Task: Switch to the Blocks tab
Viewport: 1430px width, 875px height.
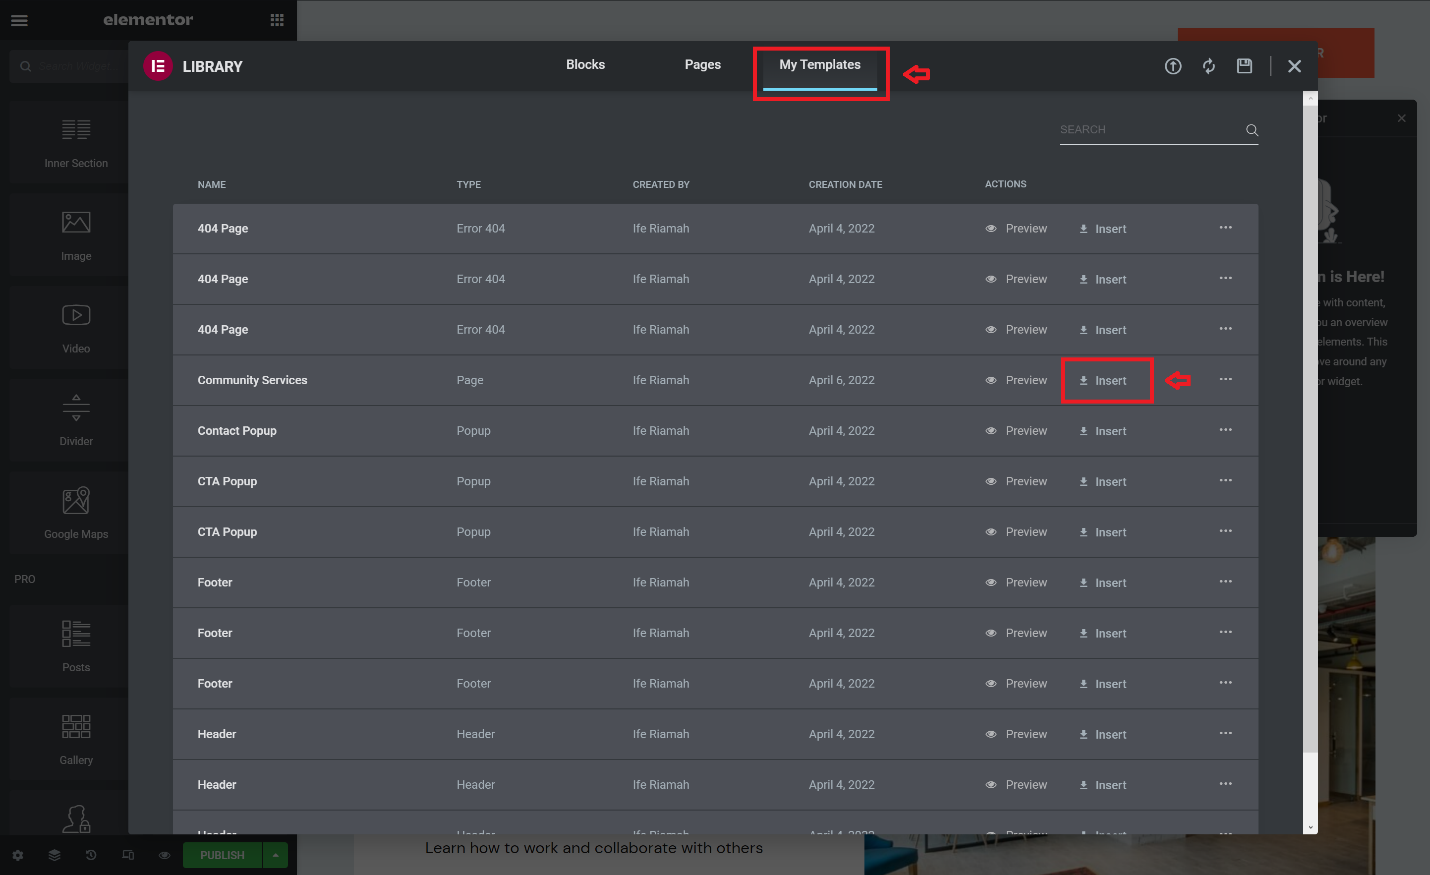Action: [585, 65]
